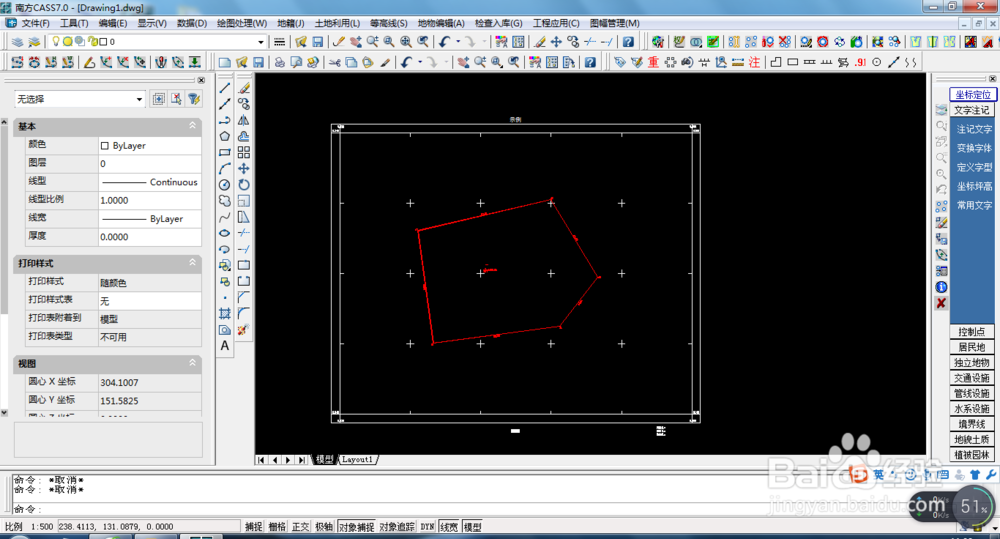Click the printer Plot icon
This screenshot has width=1000, height=539.
[279, 63]
